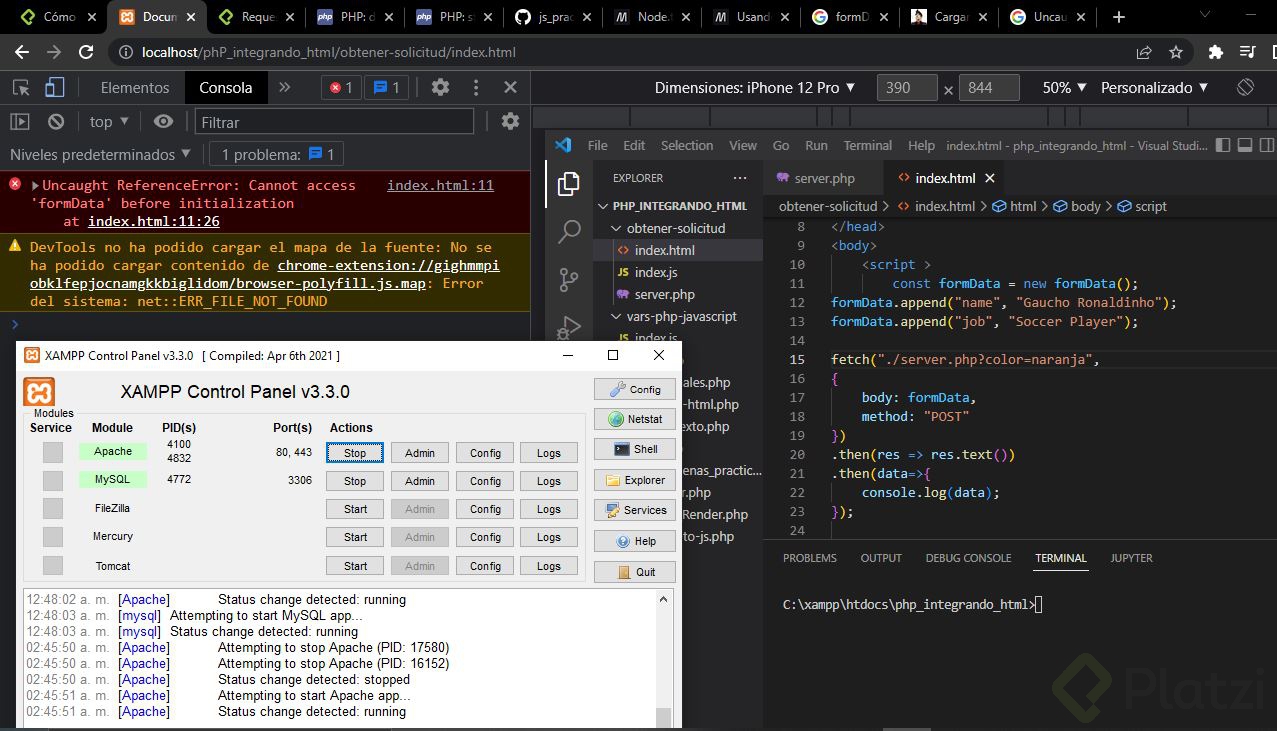Click the VS Code Explorer files icon
The width and height of the screenshot is (1277, 731).
tap(569, 184)
